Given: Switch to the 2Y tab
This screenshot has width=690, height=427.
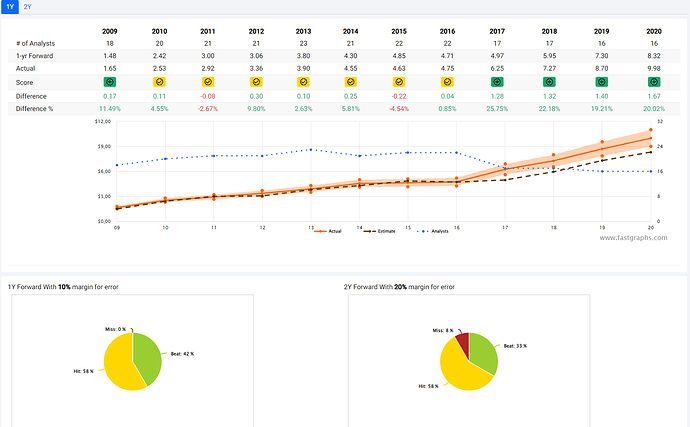Looking at the screenshot, I should [x=27, y=6].
